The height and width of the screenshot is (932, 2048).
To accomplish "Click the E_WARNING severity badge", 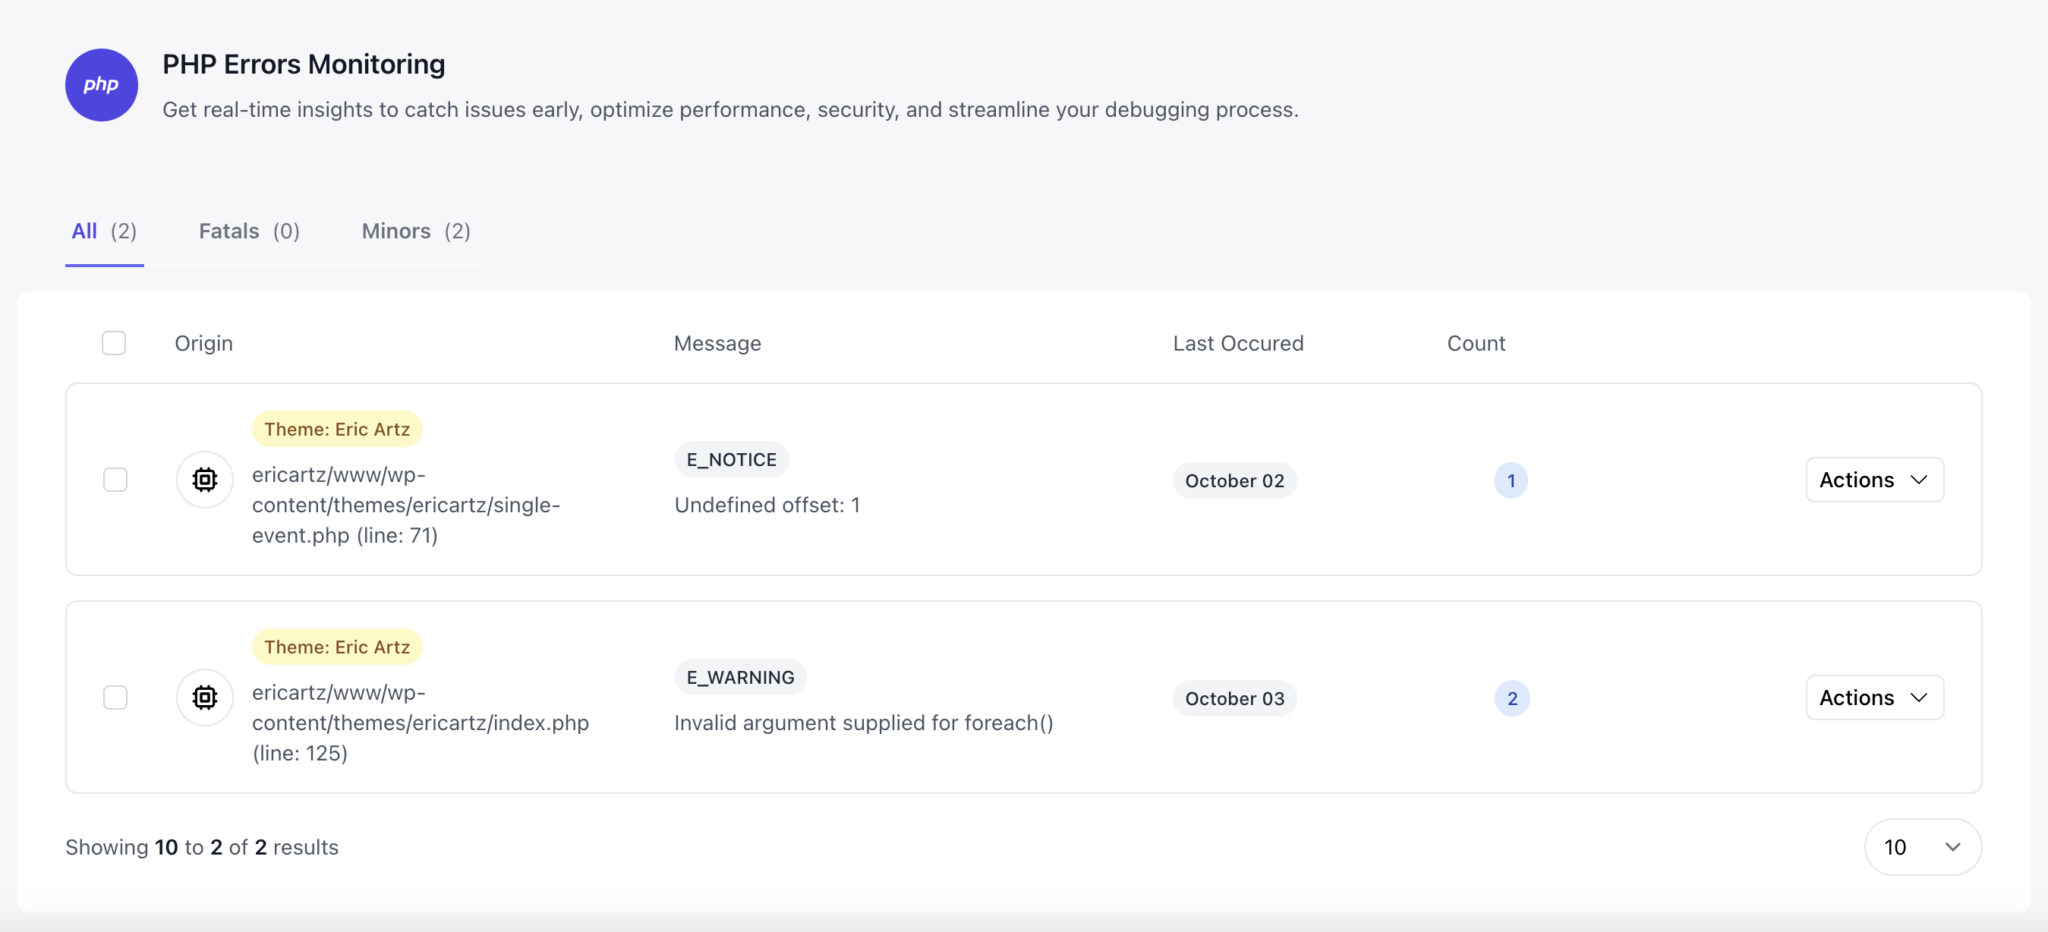I will point(740,677).
